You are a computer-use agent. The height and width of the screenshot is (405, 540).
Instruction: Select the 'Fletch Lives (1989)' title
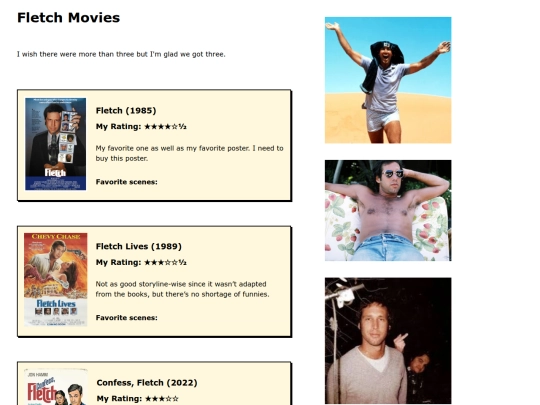[138, 246]
